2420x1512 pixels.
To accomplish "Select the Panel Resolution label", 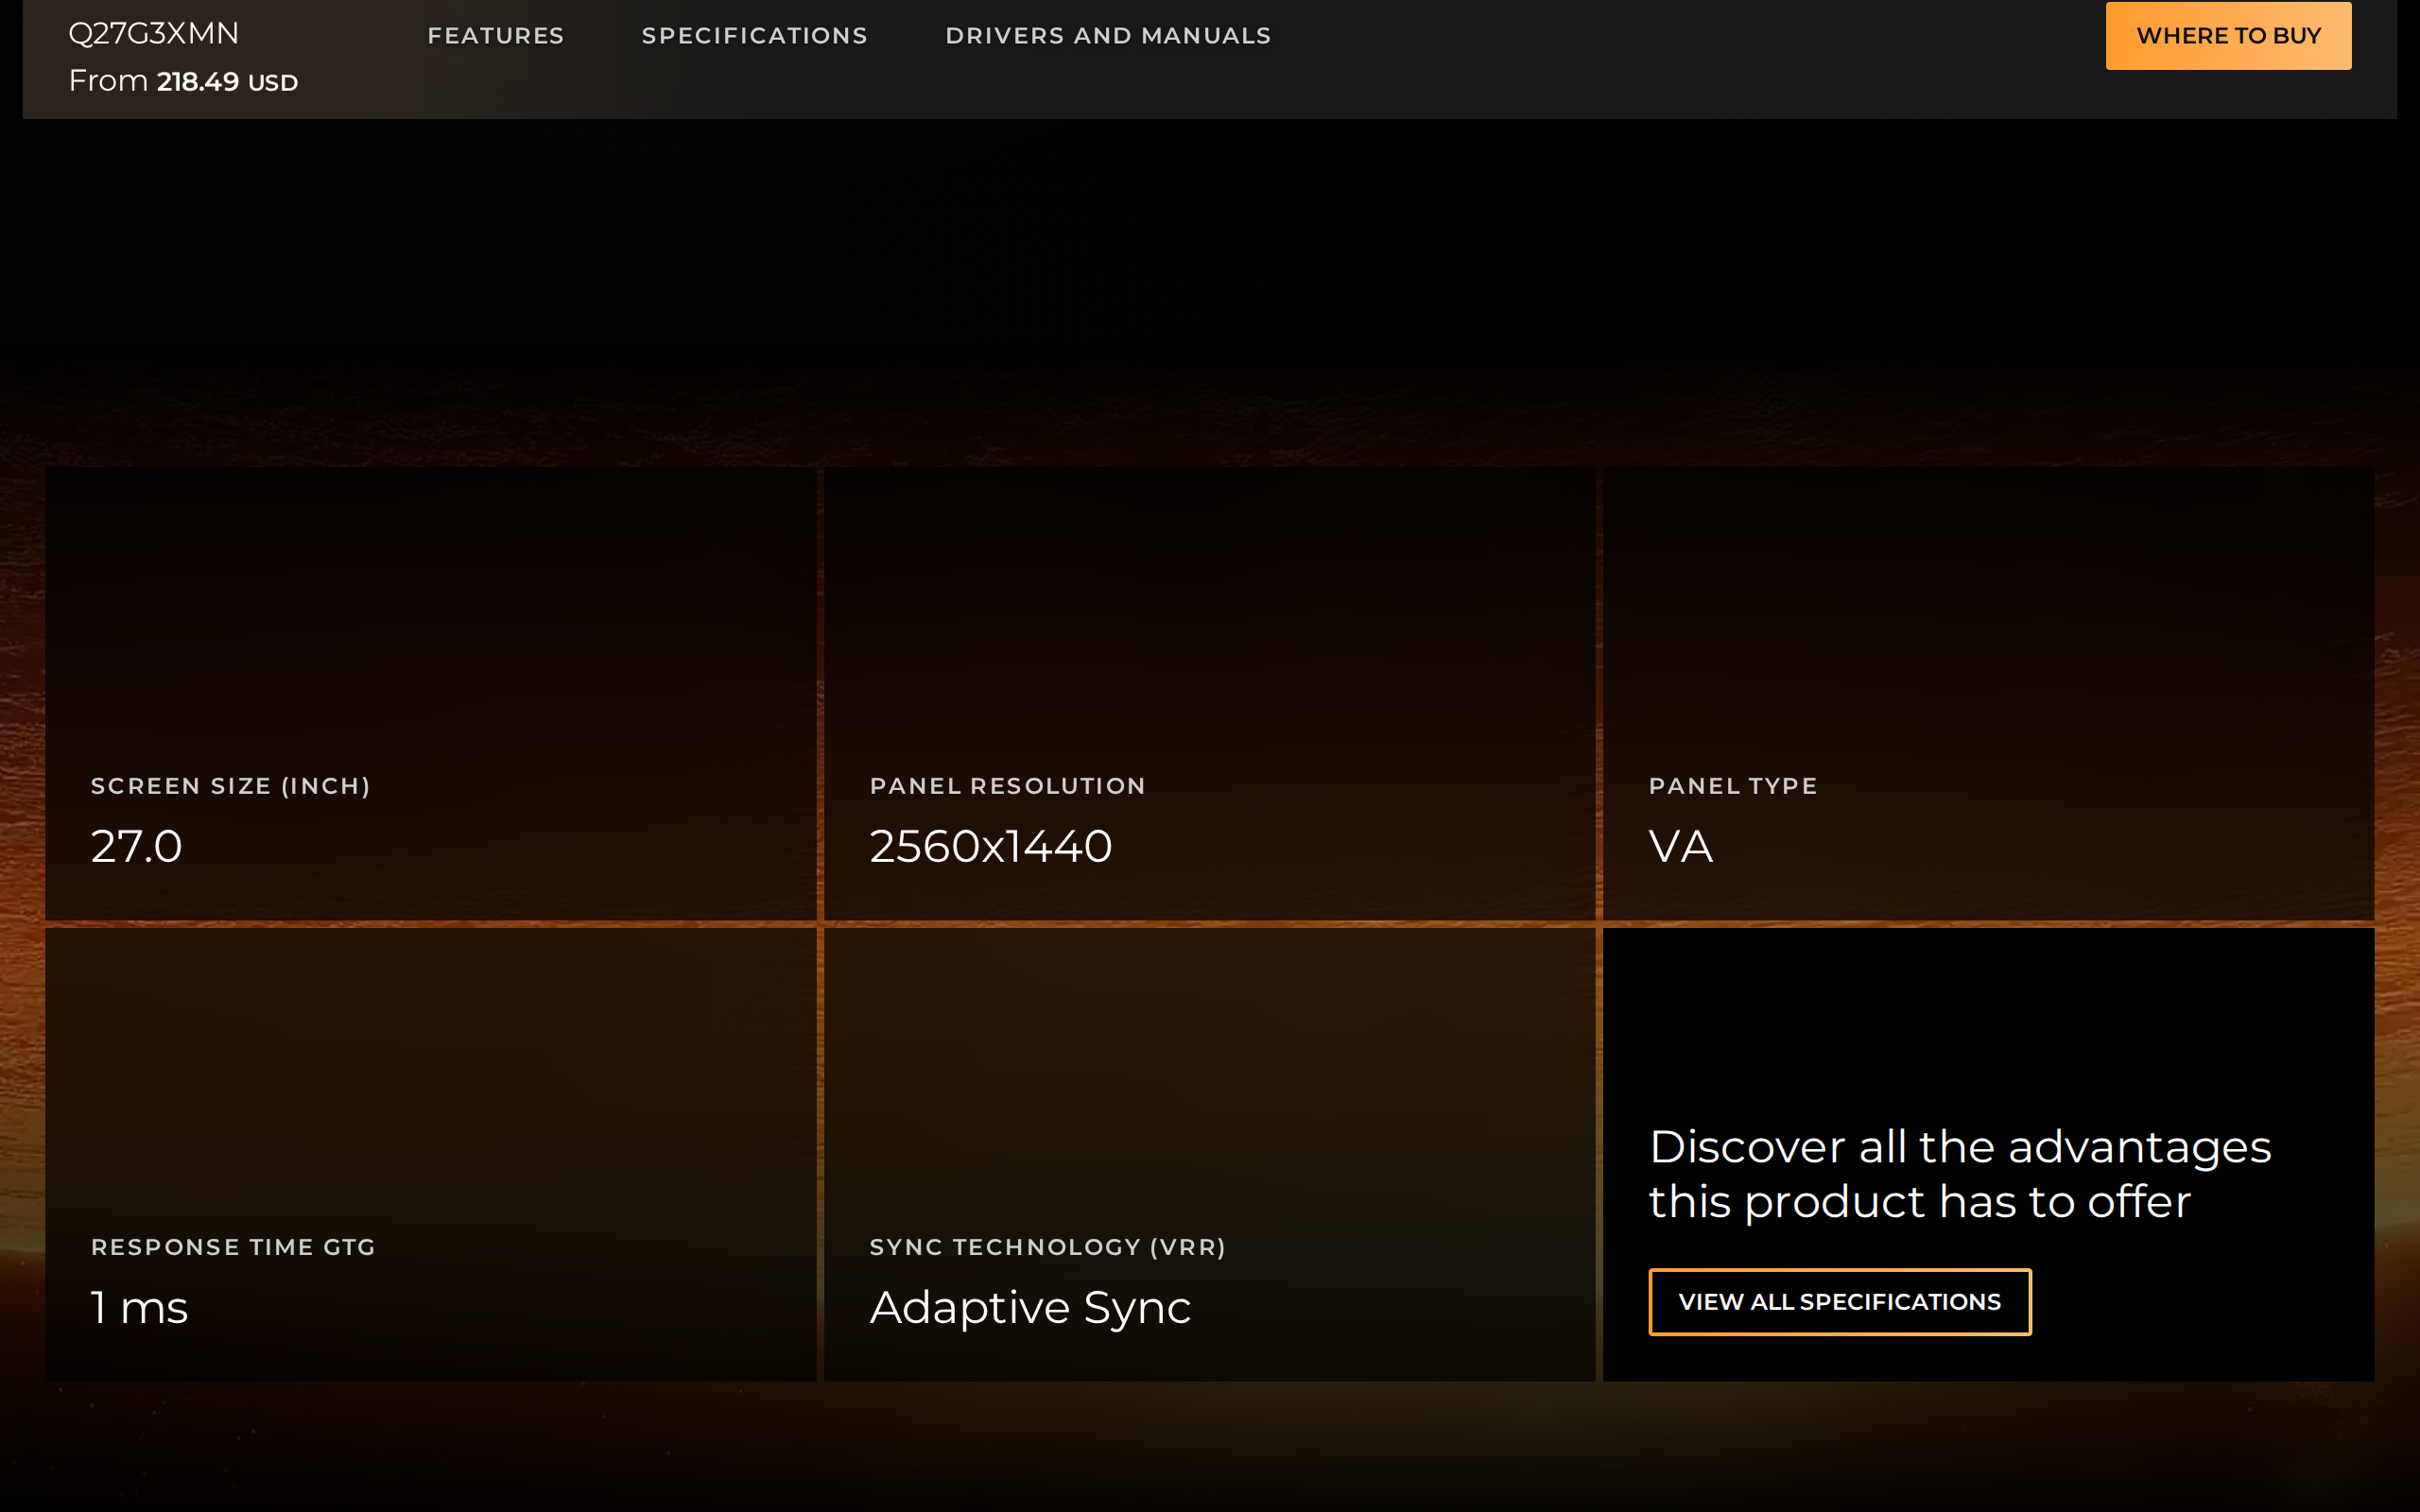I will coord(1008,786).
